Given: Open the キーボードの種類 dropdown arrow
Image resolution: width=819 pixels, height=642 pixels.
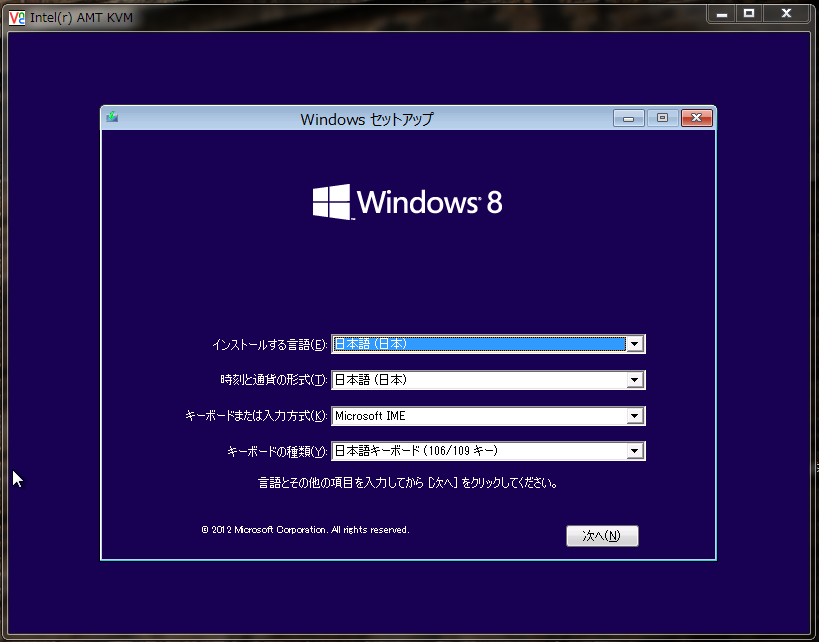Looking at the screenshot, I should [x=634, y=451].
